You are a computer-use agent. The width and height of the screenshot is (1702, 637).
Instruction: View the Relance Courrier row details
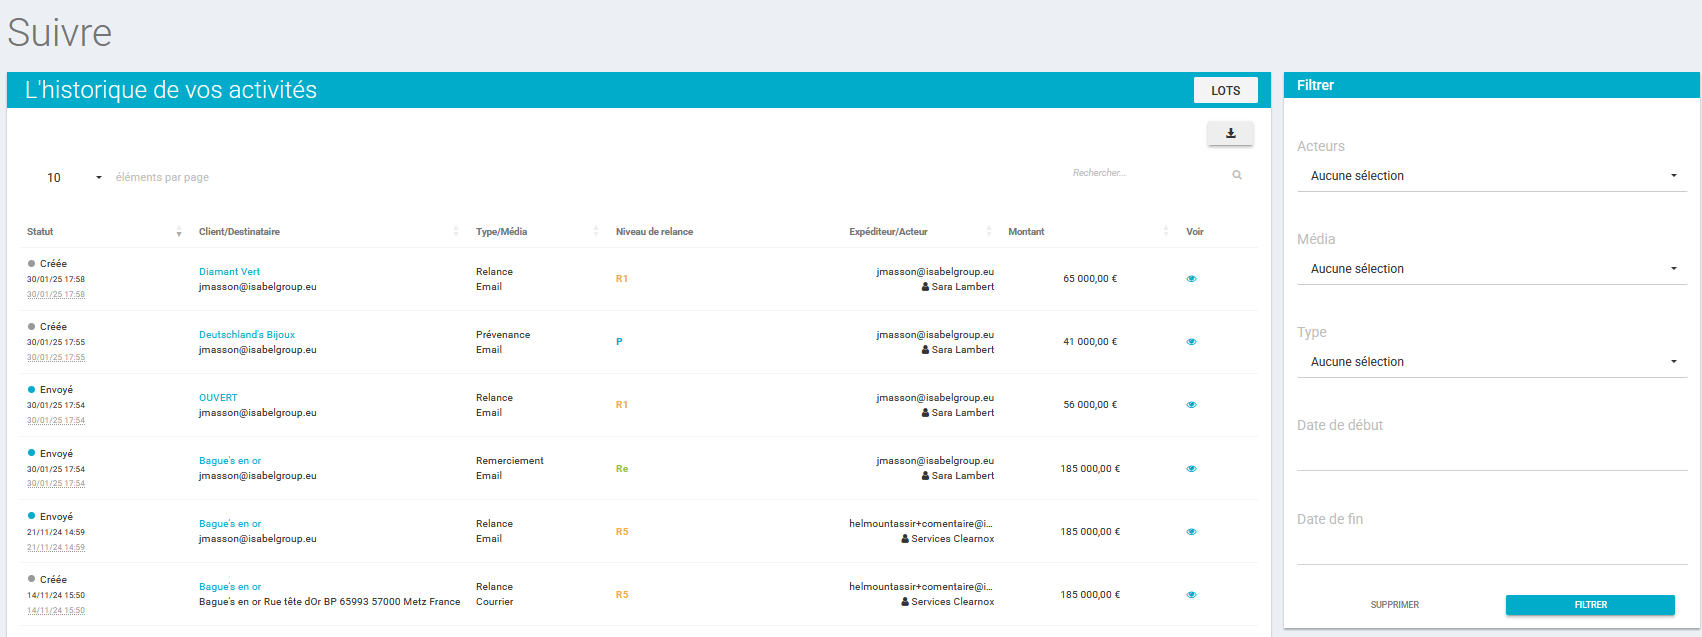(1191, 595)
